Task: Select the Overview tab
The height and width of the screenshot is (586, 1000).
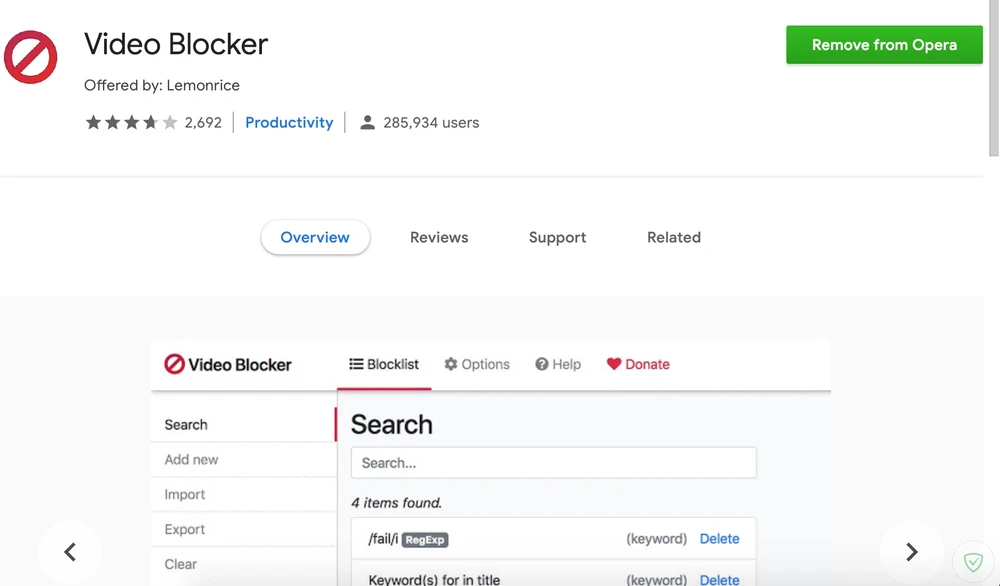Action: coord(315,238)
